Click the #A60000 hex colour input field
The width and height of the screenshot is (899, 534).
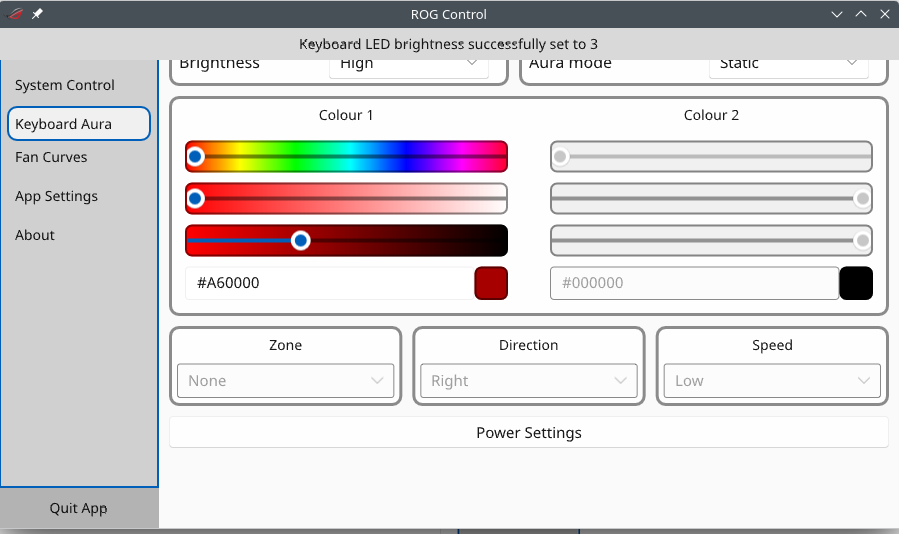328,283
